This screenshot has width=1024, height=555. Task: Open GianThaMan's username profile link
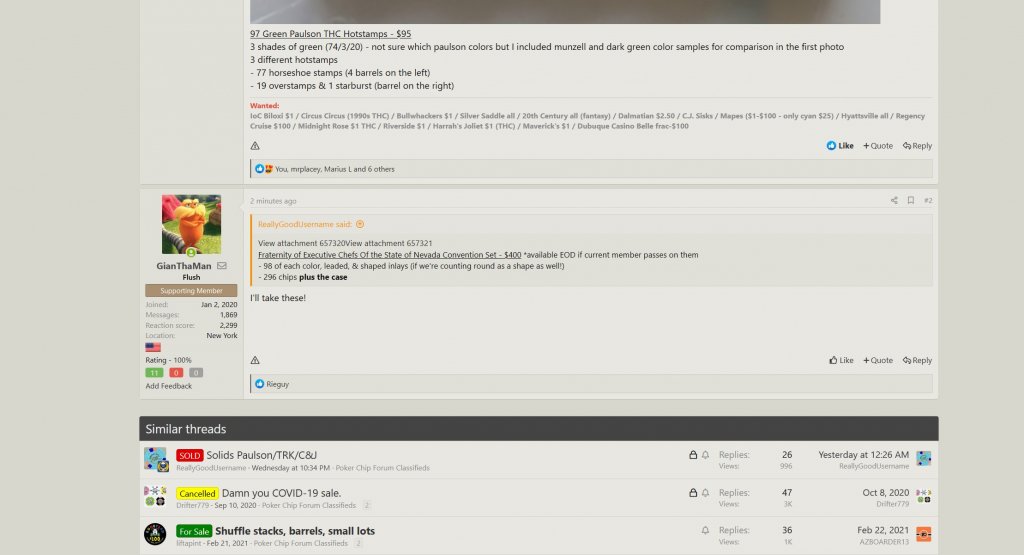184,266
